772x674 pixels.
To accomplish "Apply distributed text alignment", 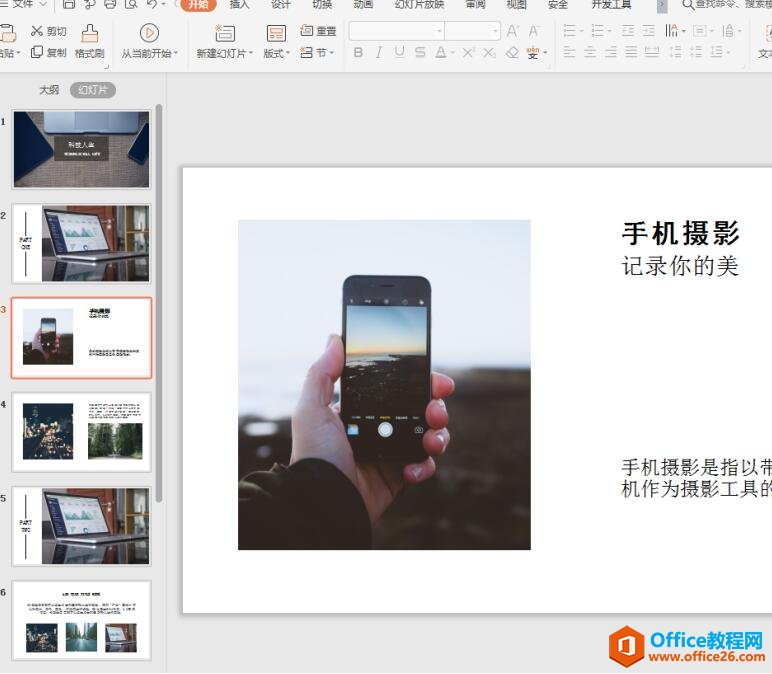I will coord(652,52).
